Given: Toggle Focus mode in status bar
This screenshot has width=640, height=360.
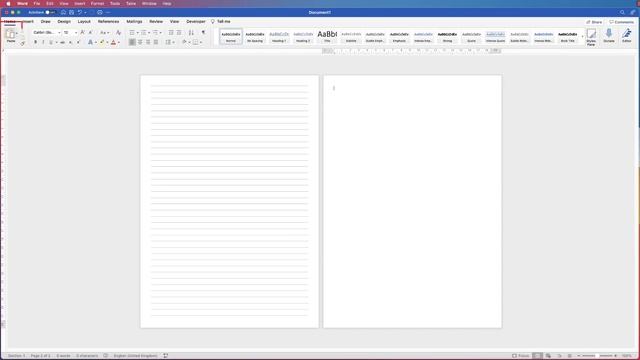Looking at the screenshot, I should [521, 356].
